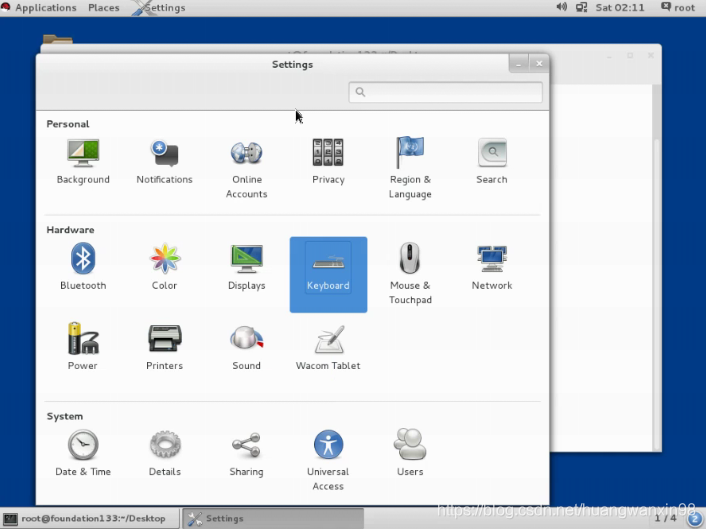Open Universal Access settings
Image resolution: width=706 pixels, height=529 pixels.
point(328,460)
